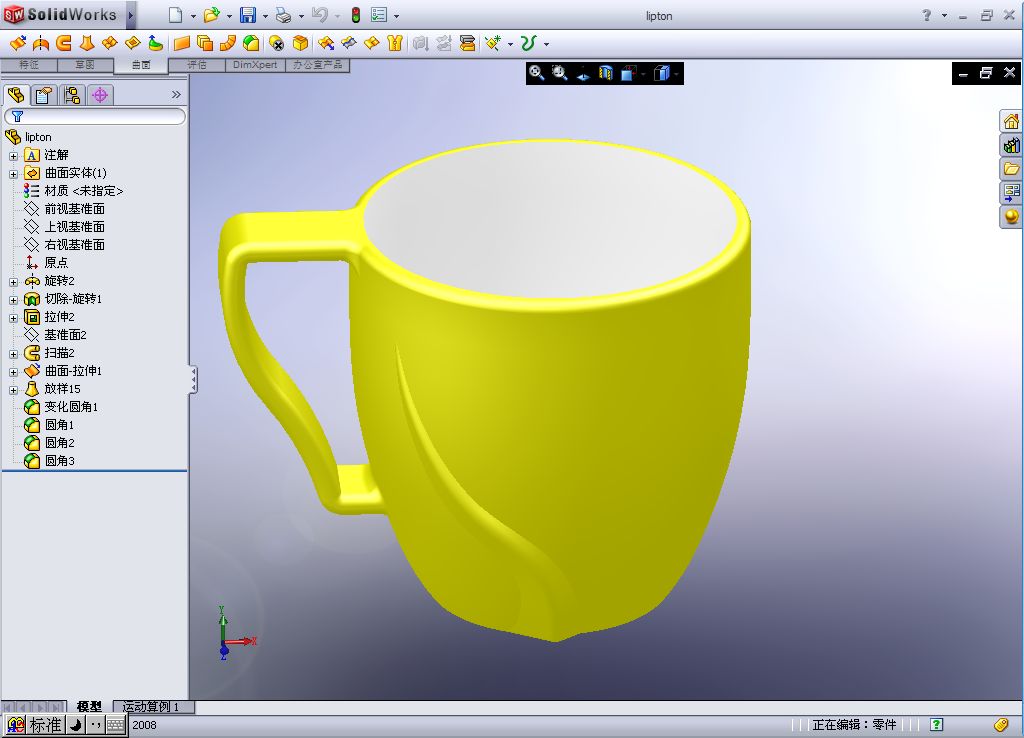Select the 前视基准面 plane in tree
This screenshot has width=1024, height=738.
pyautogui.click(x=74, y=209)
